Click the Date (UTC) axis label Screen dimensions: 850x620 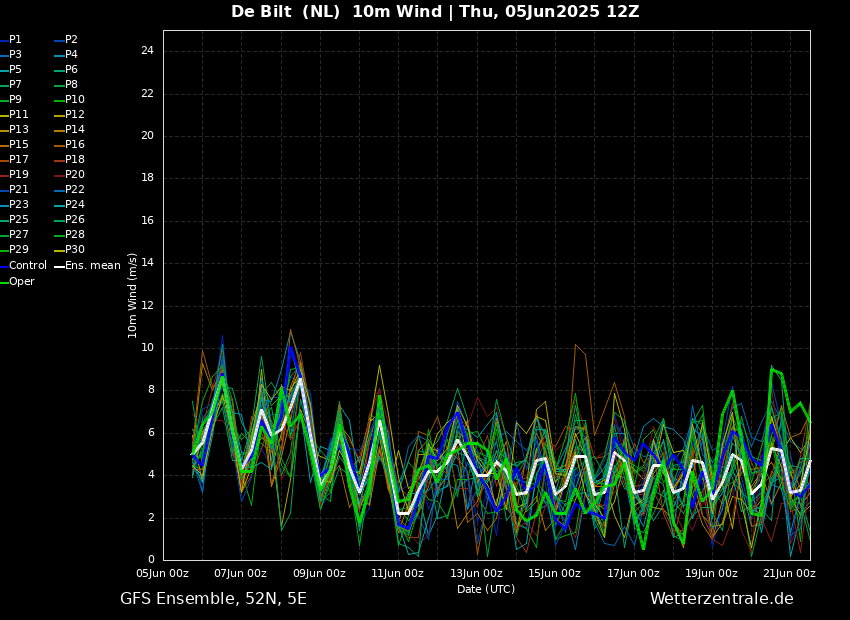coord(486,589)
